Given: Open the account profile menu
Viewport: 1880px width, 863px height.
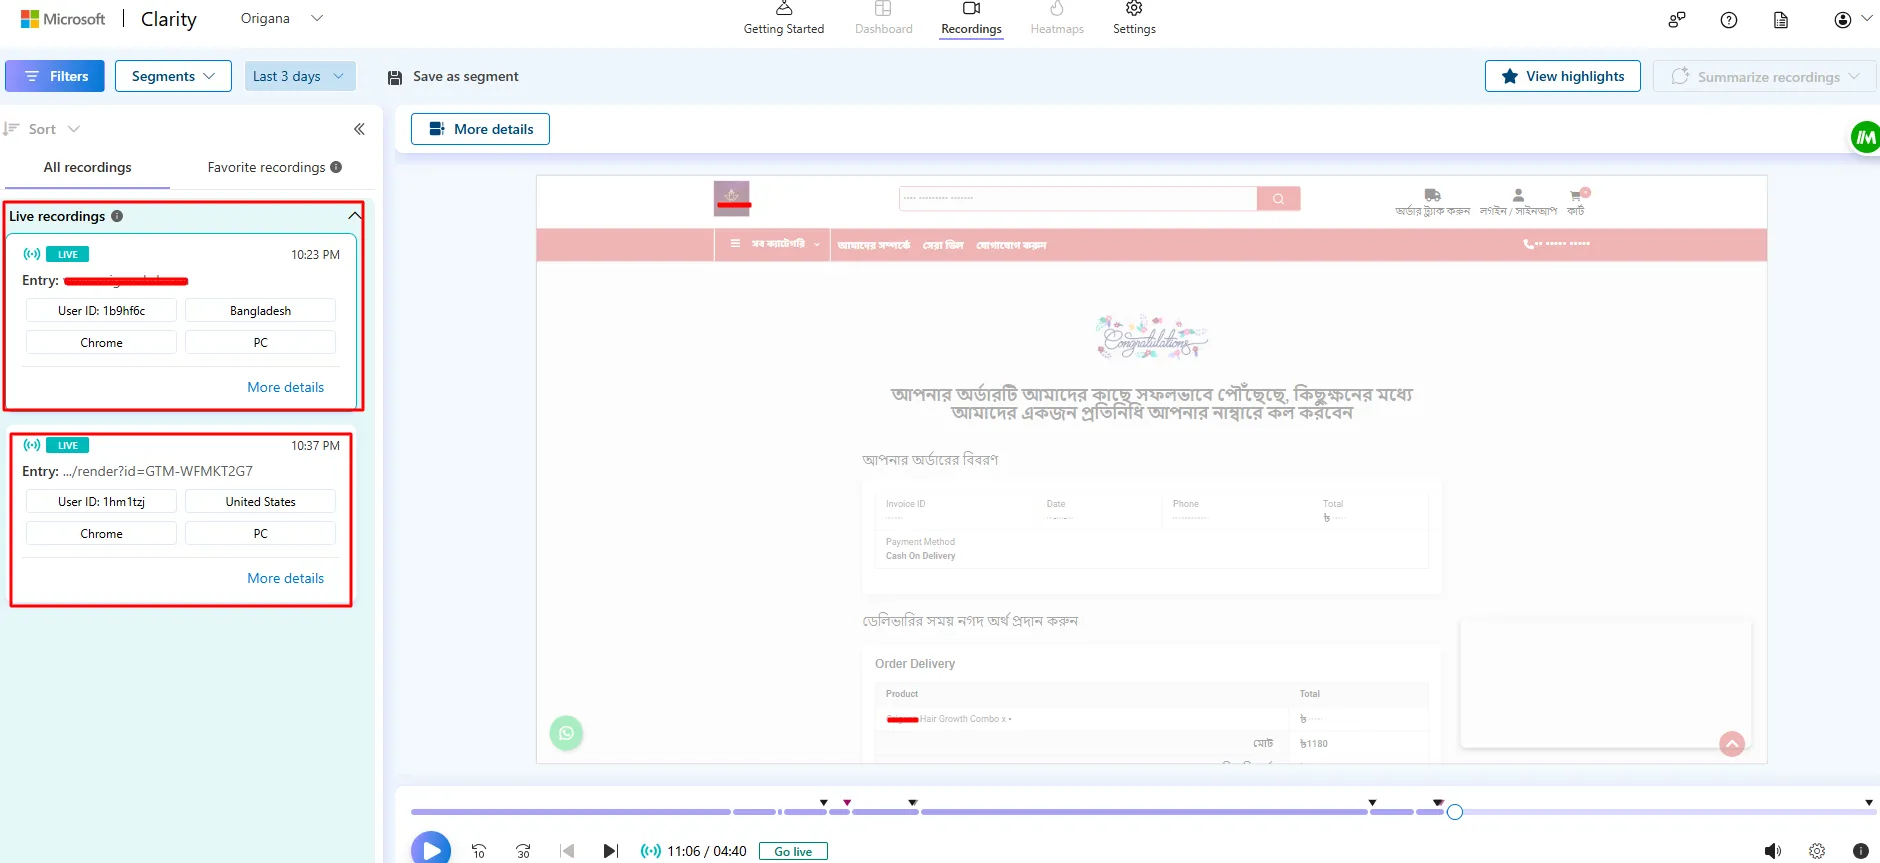Looking at the screenshot, I should pos(1850,20).
